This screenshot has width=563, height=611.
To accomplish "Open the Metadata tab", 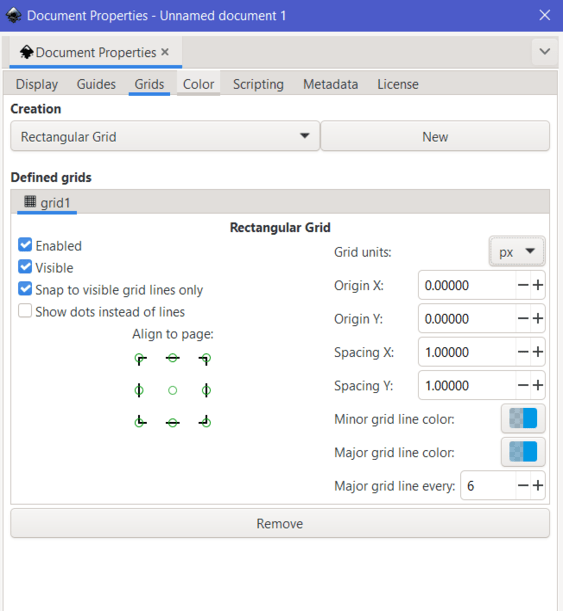I will (x=330, y=84).
